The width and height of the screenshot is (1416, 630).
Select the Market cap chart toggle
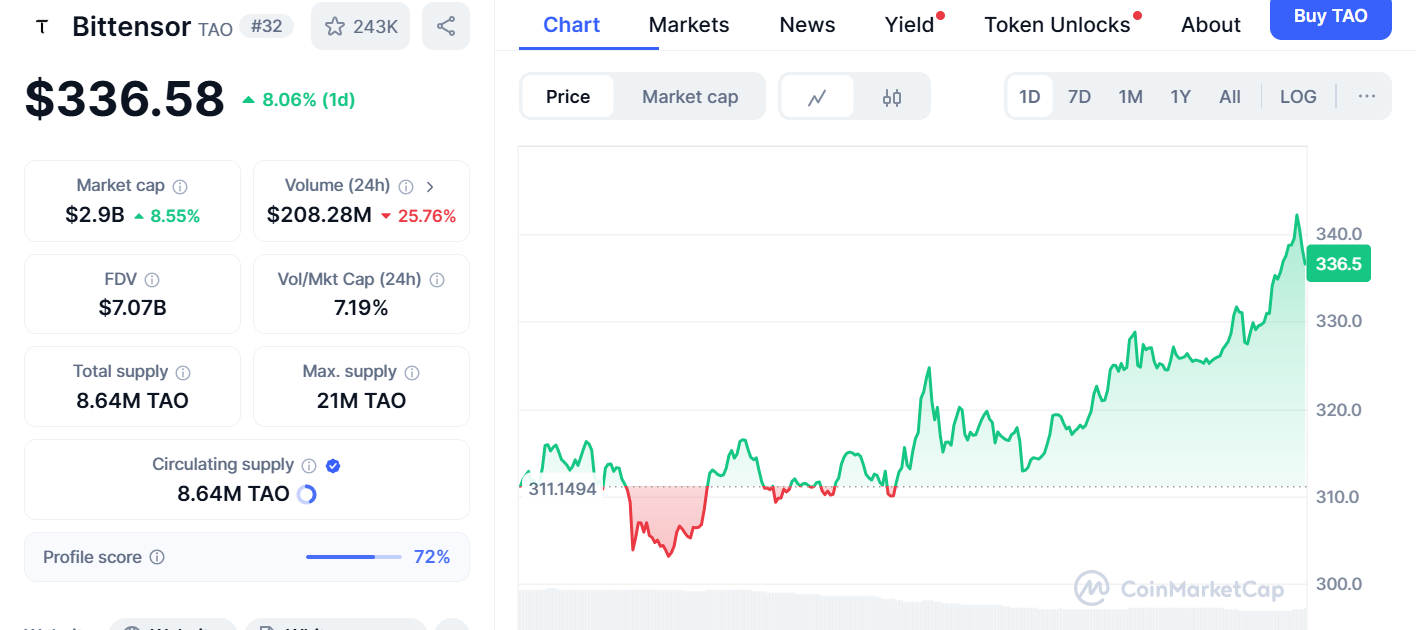click(690, 97)
